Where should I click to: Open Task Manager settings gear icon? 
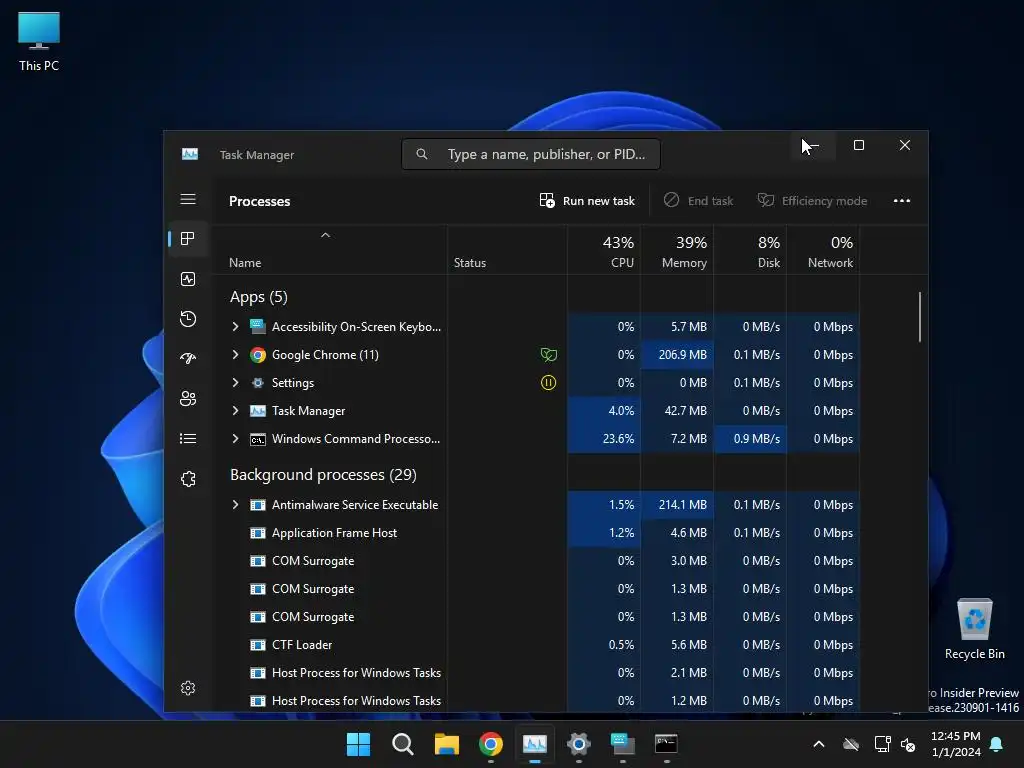point(188,688)
